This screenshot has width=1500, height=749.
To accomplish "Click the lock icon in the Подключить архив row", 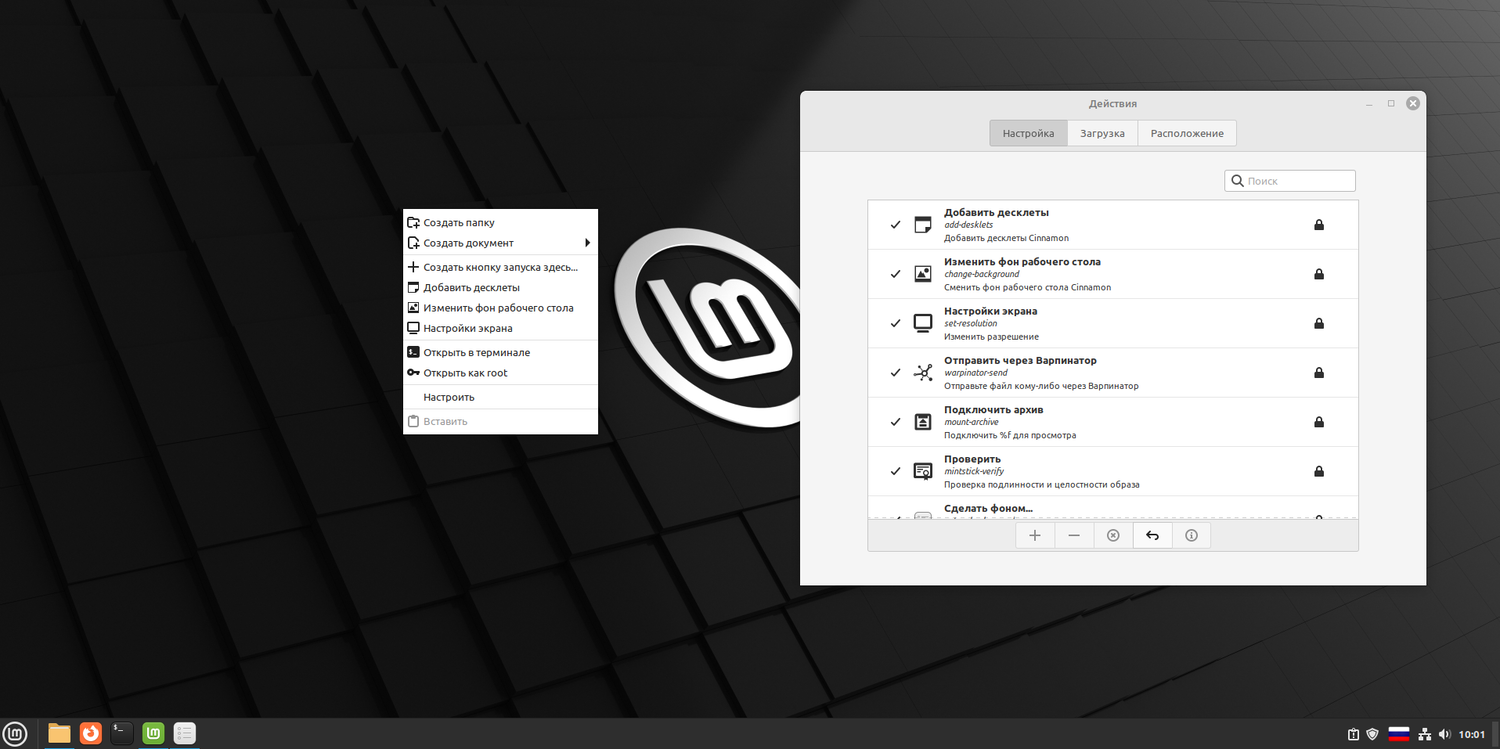I will pyautogui.click(x=1319, y=422).
